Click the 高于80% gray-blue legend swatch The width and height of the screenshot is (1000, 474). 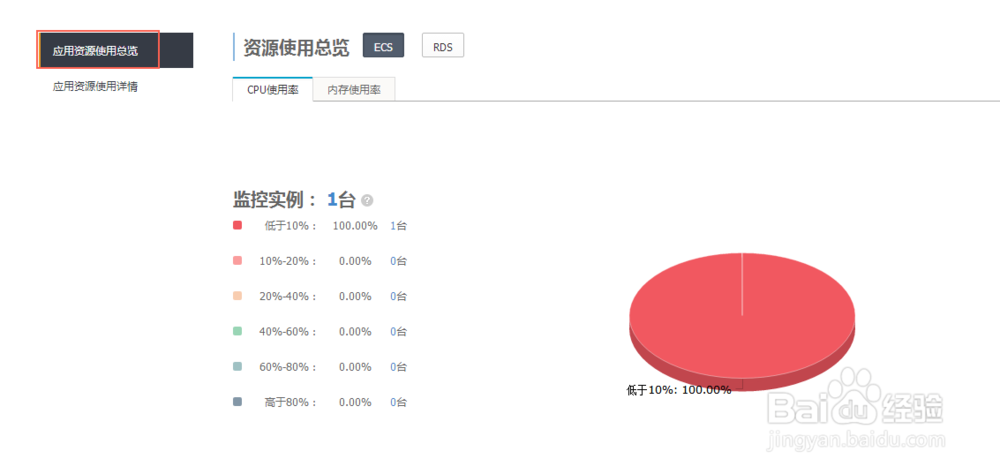click(238, 402)
